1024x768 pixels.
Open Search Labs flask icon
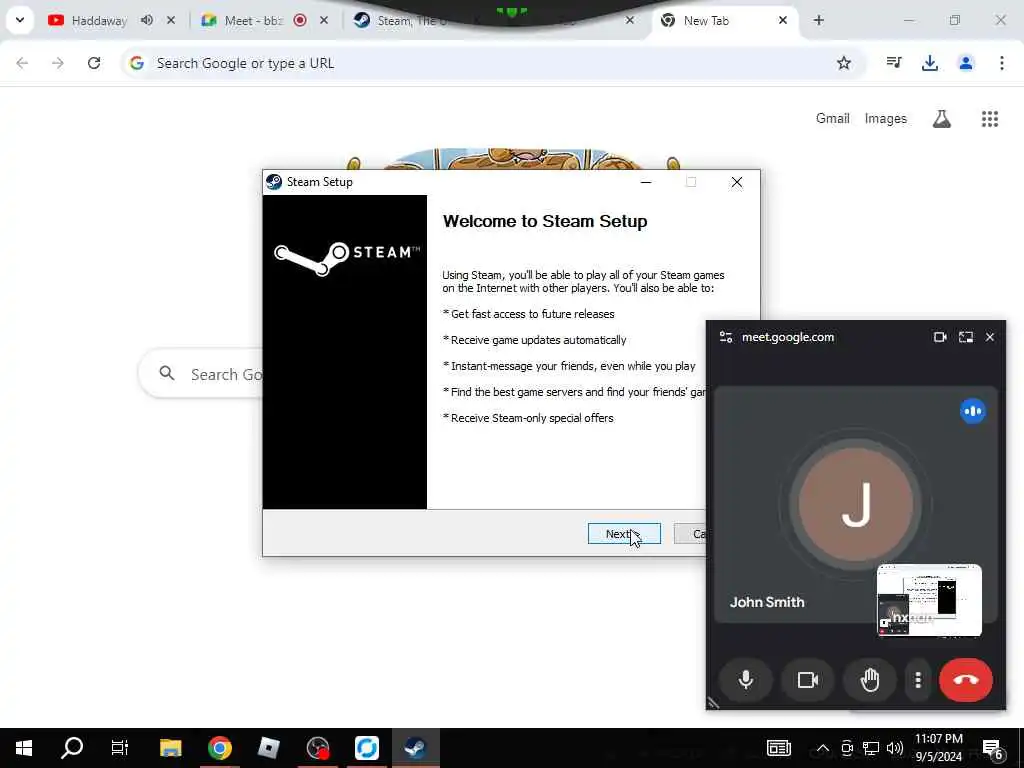[942, 118]
